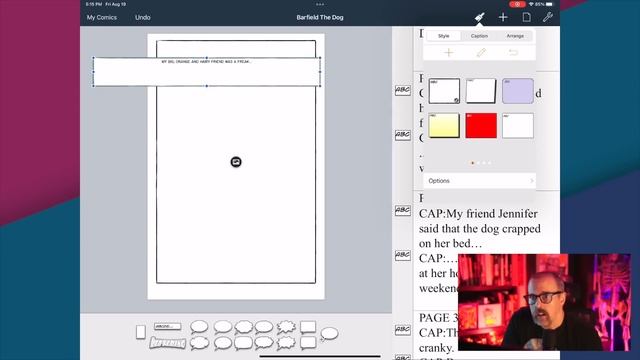Pick the lone oval balloon at tray's right end

click(329, 334)
